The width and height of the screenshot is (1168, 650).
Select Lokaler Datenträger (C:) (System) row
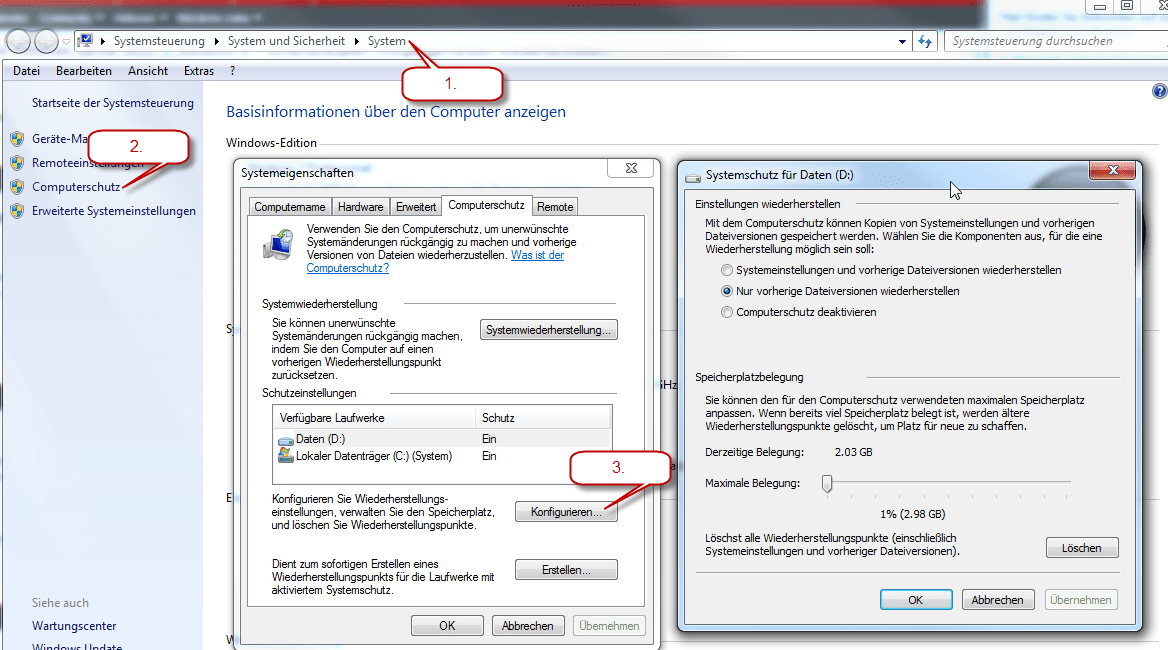(x=442, y=456)
